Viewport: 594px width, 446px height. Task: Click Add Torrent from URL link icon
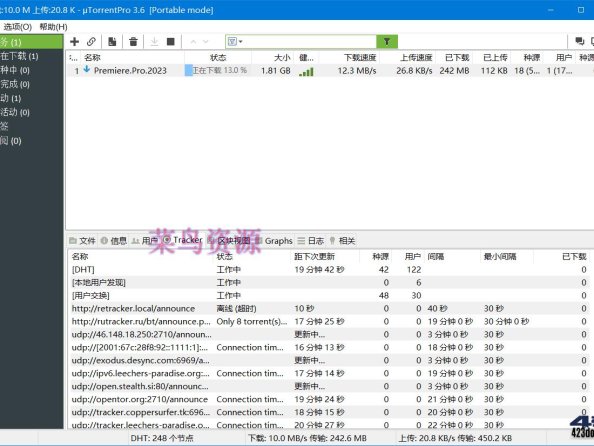pyautogui.click(x=91, y=42)
